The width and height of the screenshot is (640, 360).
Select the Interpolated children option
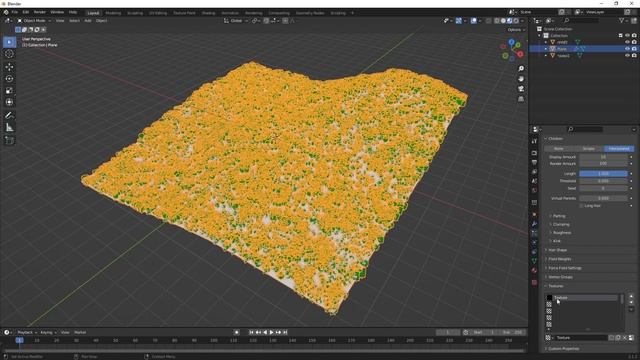[x=619, y=149]
